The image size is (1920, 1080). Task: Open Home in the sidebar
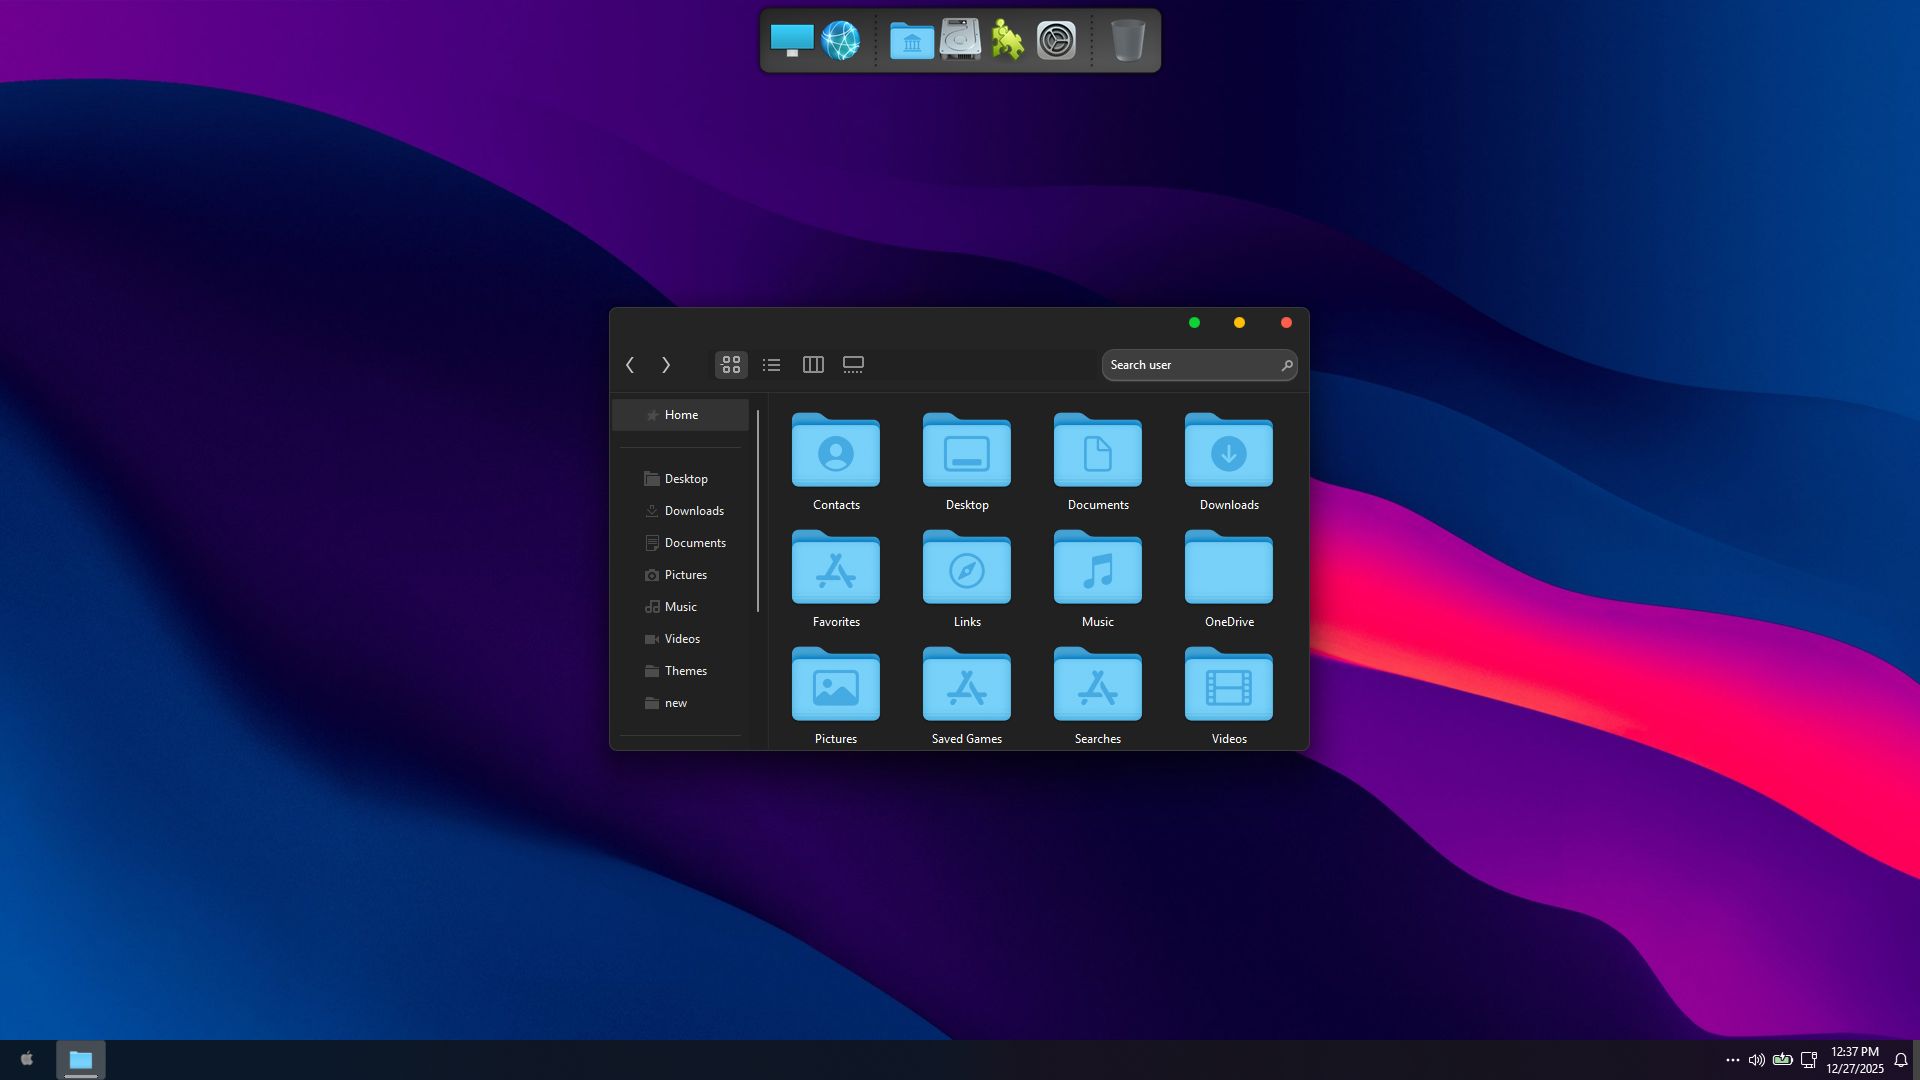[681, 415]
